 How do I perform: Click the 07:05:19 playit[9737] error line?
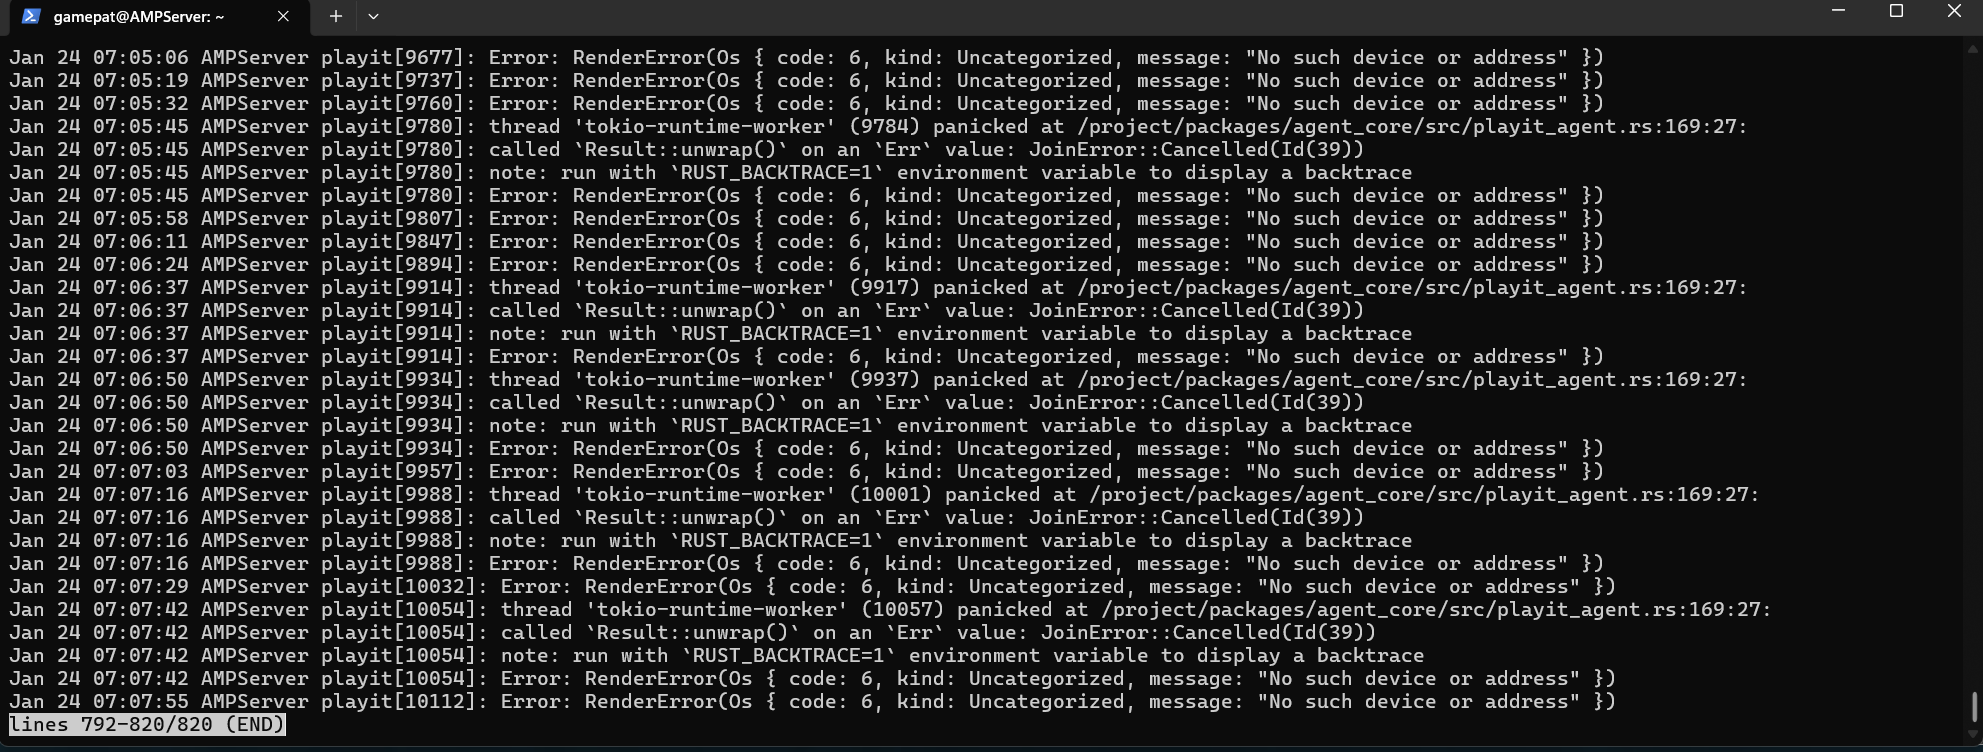tap(806, 80)
